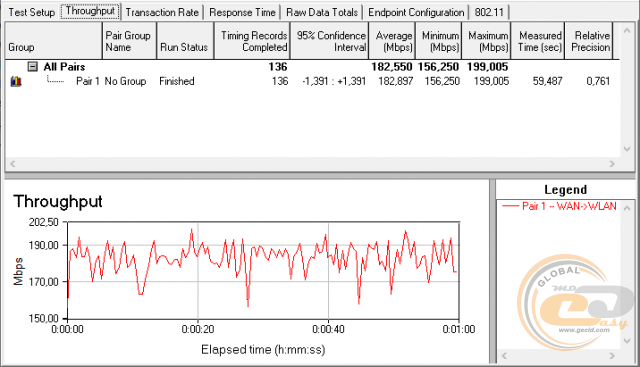This screenshot has width=640, height=367.
Task: Click the Pair 1 chart icon
Action: pos(16,81)
